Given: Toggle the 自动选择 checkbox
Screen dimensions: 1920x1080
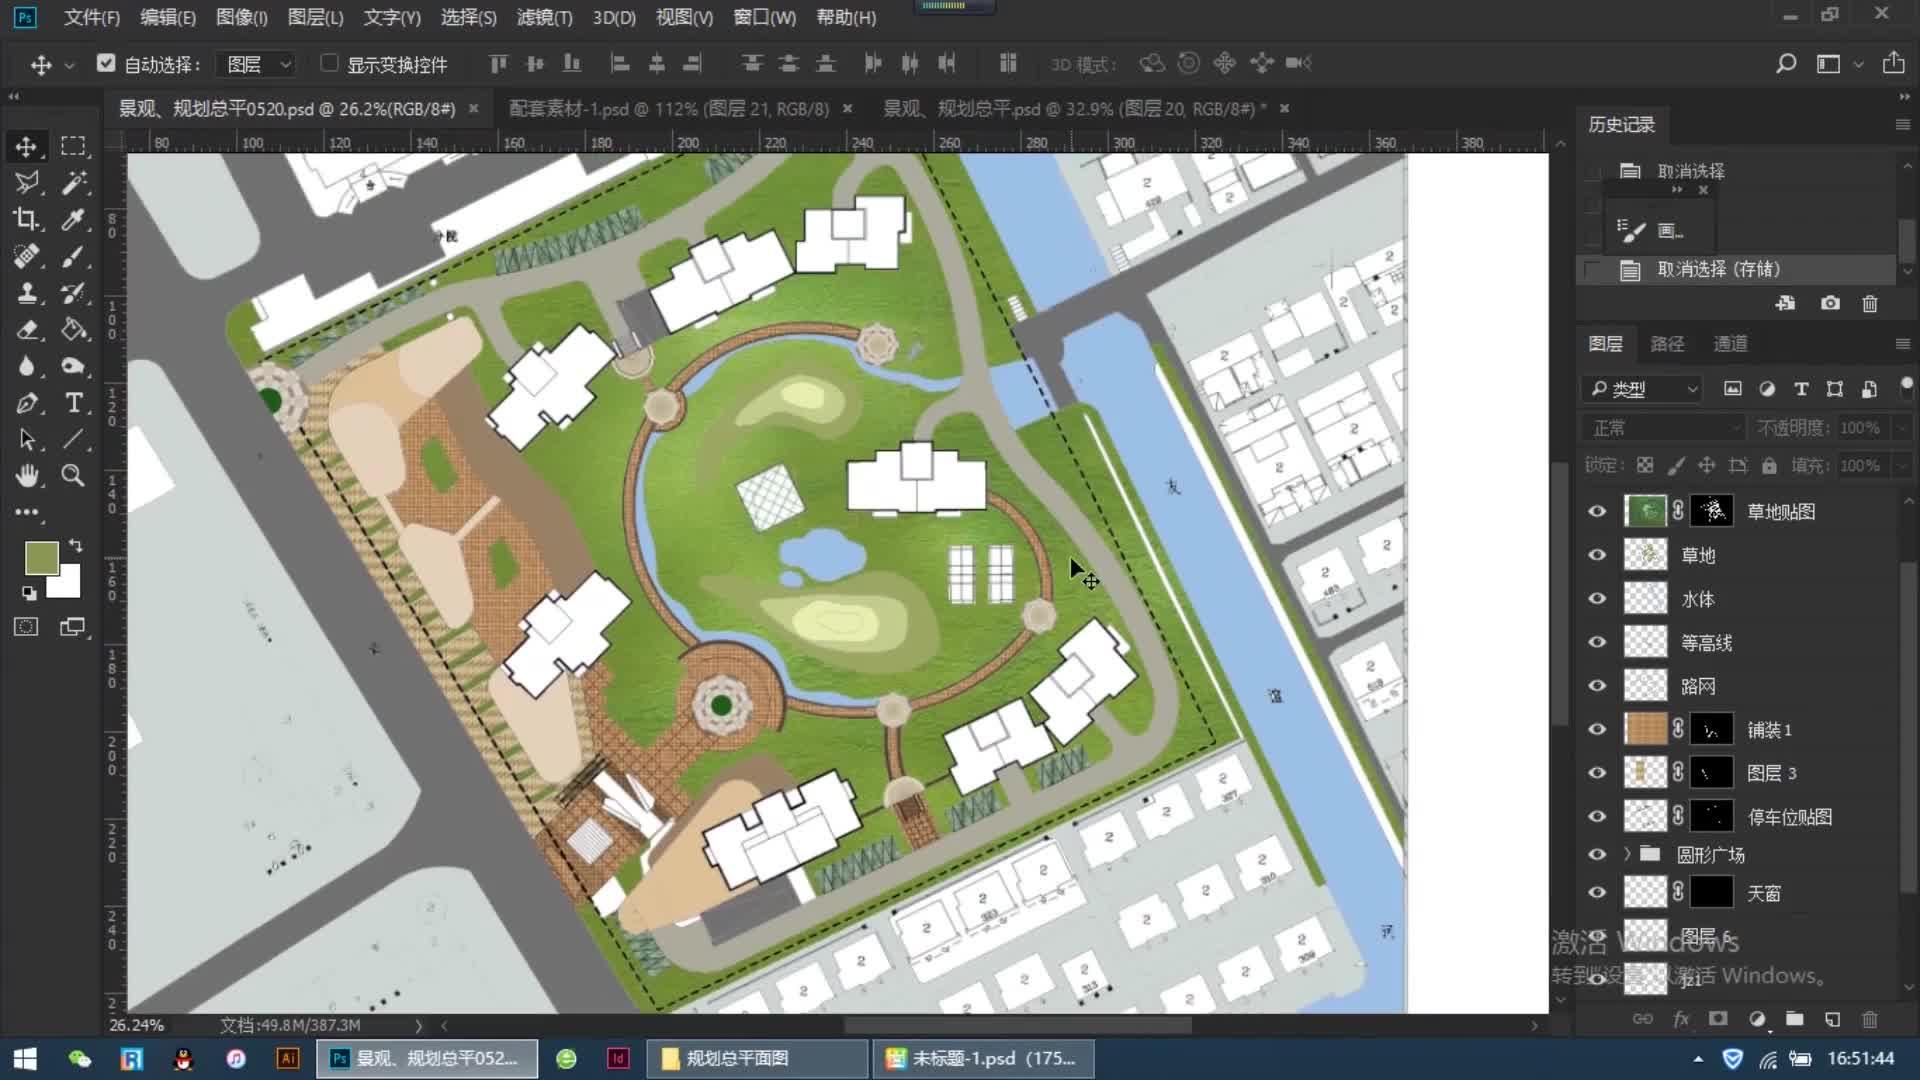Looking at the screenshot, I should 106,63.
